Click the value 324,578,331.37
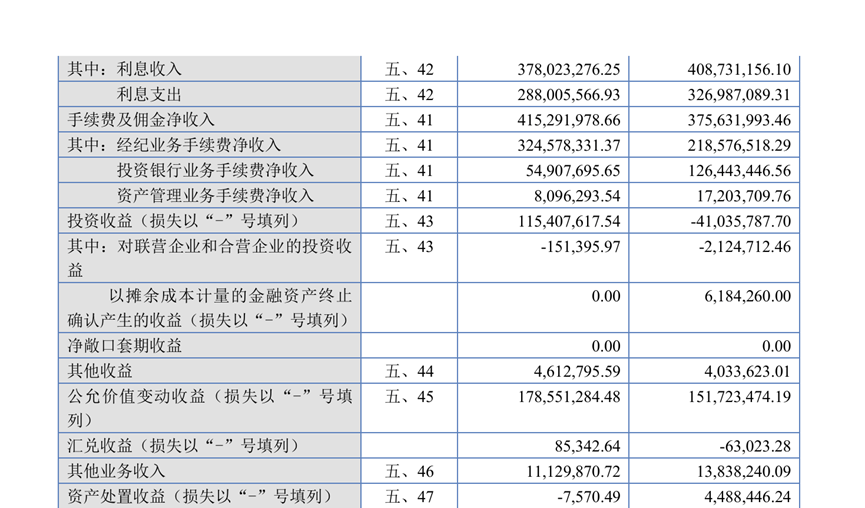 coord(568,146)
